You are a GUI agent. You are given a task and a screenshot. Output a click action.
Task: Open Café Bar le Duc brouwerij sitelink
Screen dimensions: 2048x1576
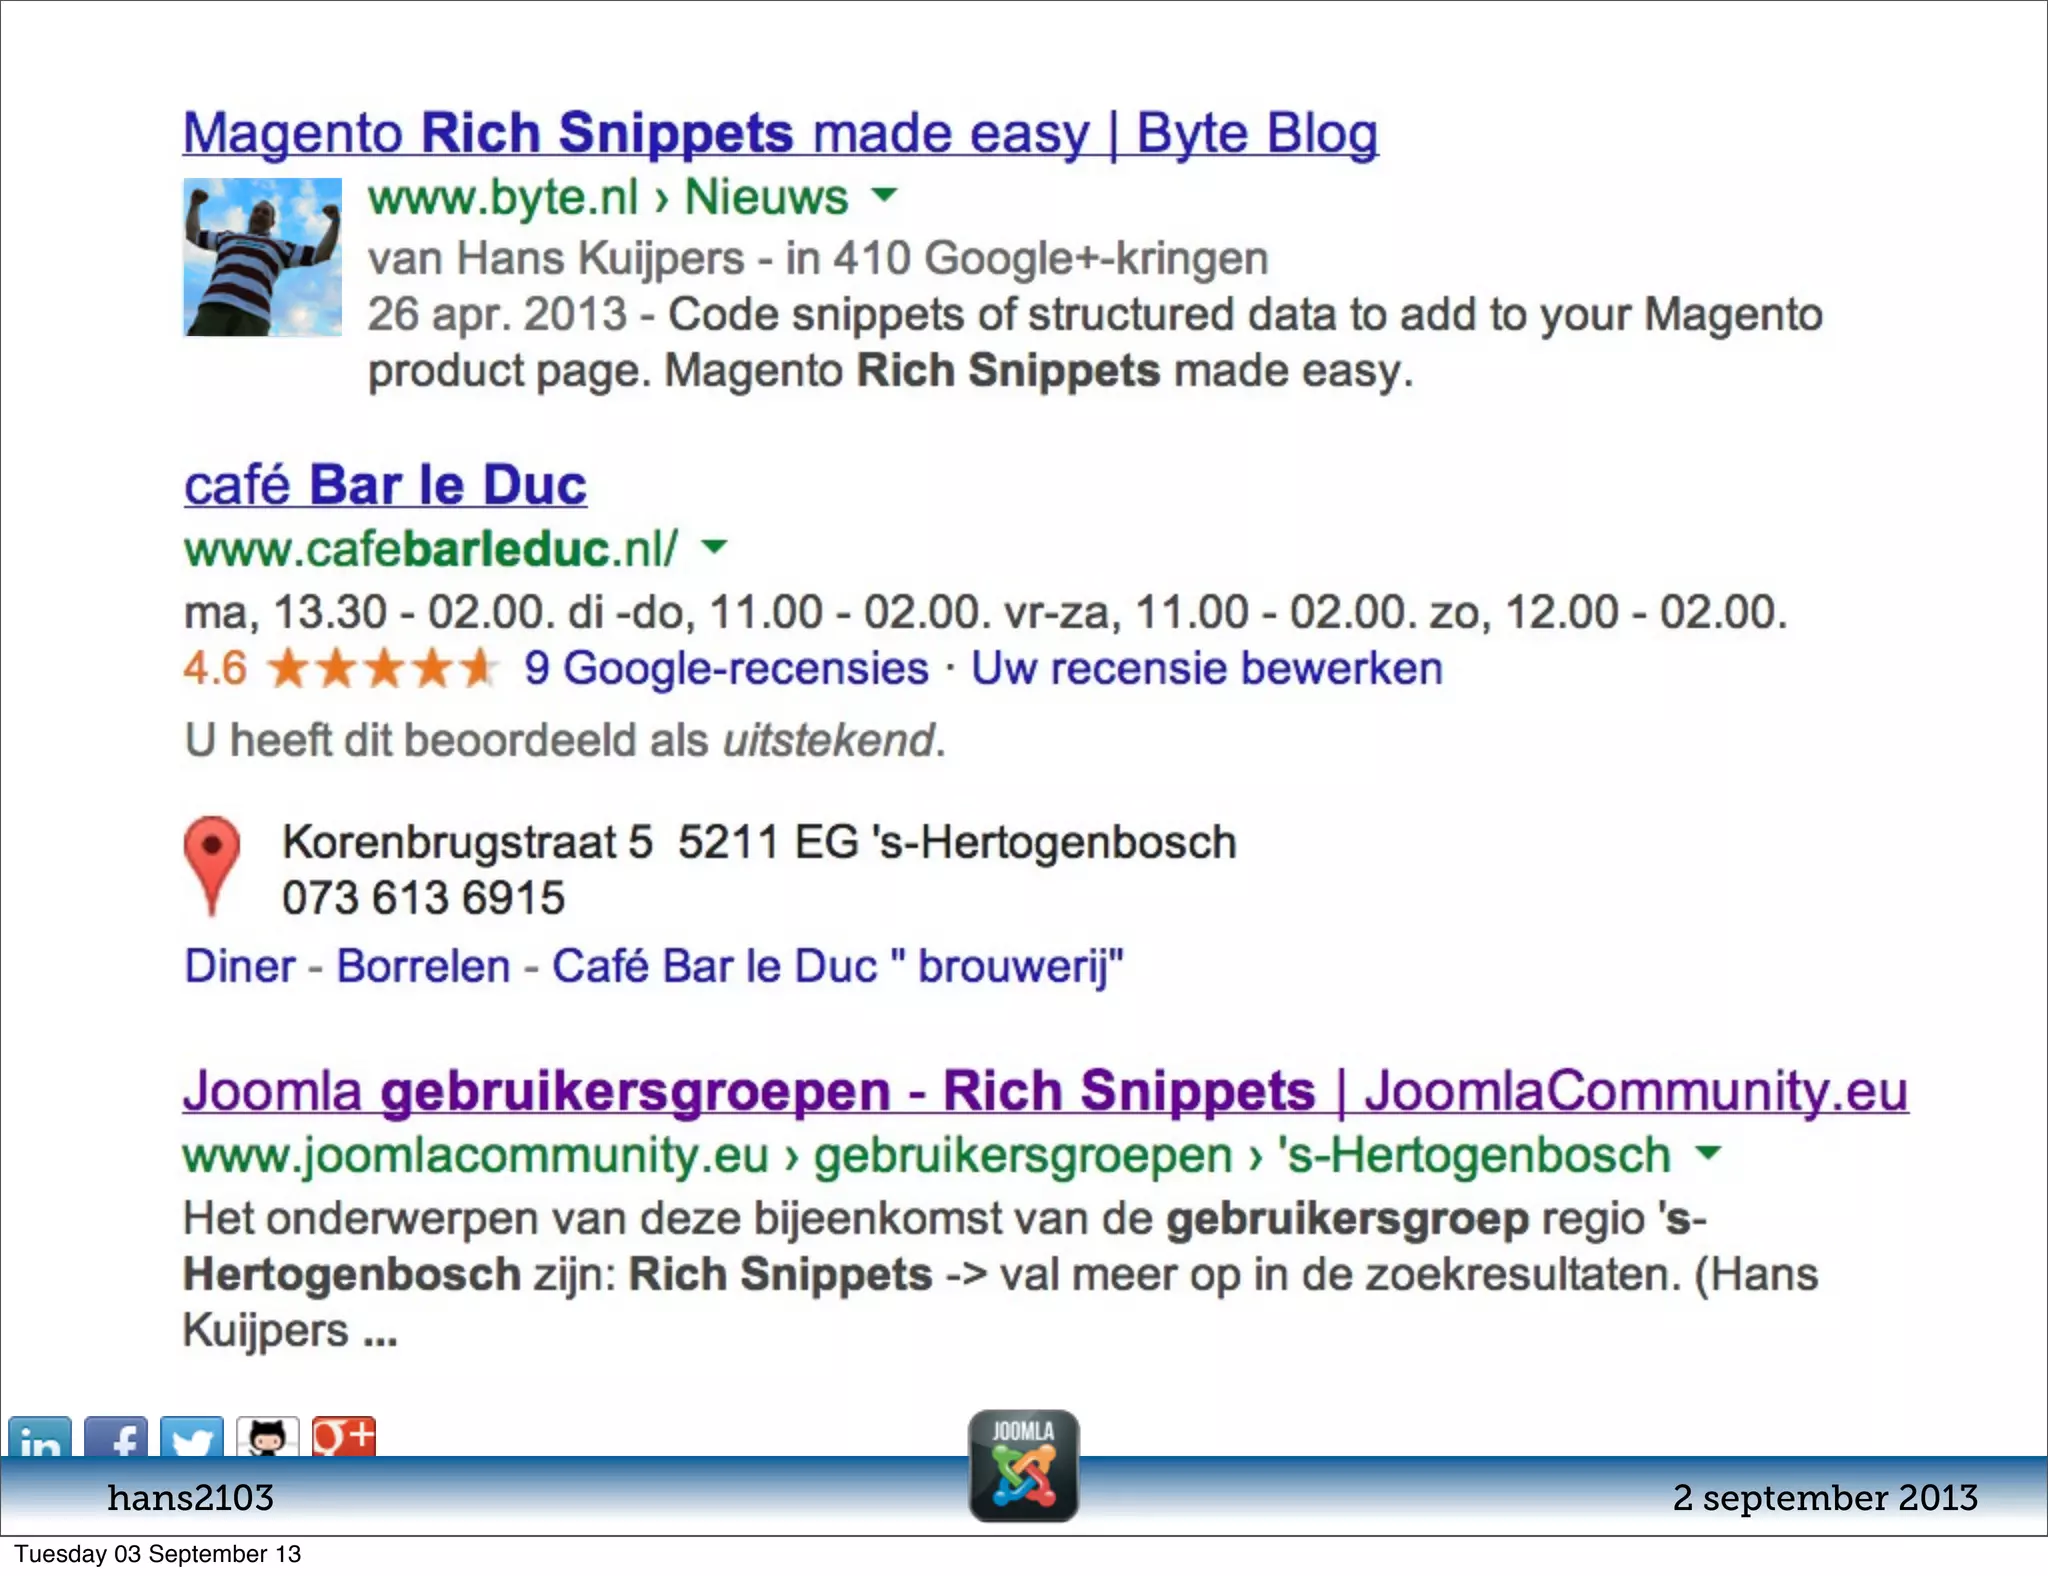click(x=838, y=966)
